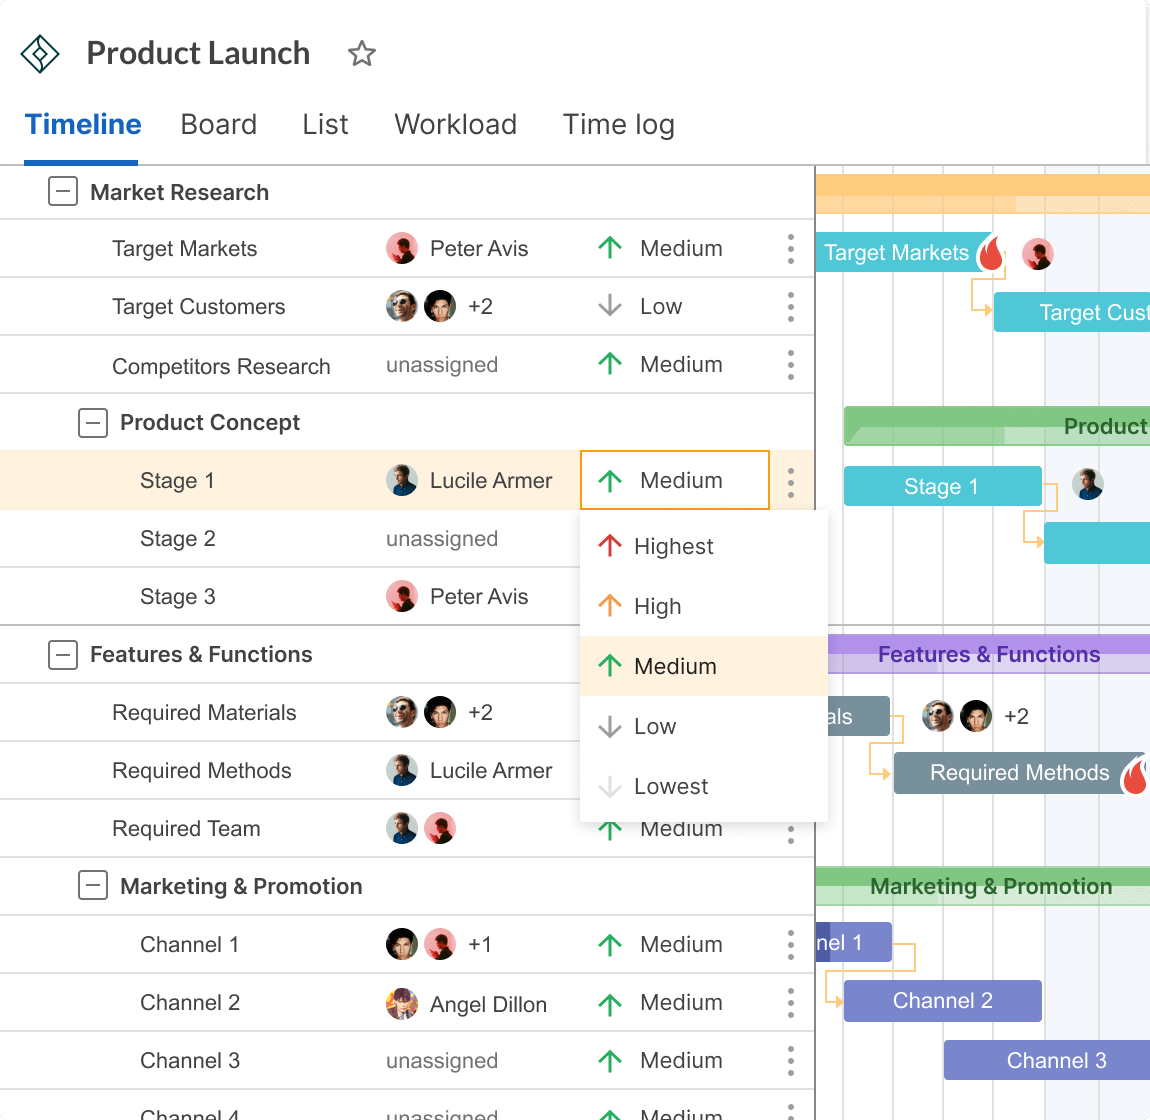Image resolution: width=1150 pixels, height=1120 pixels.
Task: Click Lucile Armer's avatar on Required Methods
Action: coord(401,771)
